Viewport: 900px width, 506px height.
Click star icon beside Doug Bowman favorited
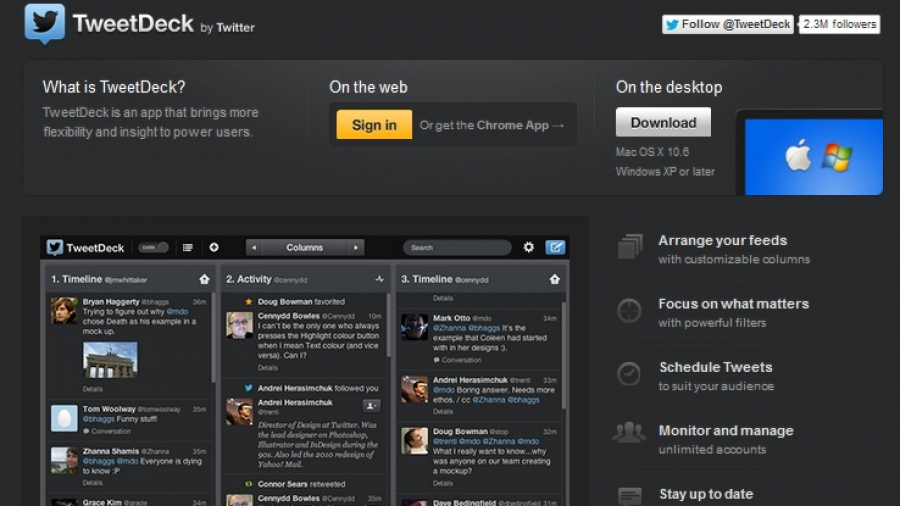[x=249, y=302]
